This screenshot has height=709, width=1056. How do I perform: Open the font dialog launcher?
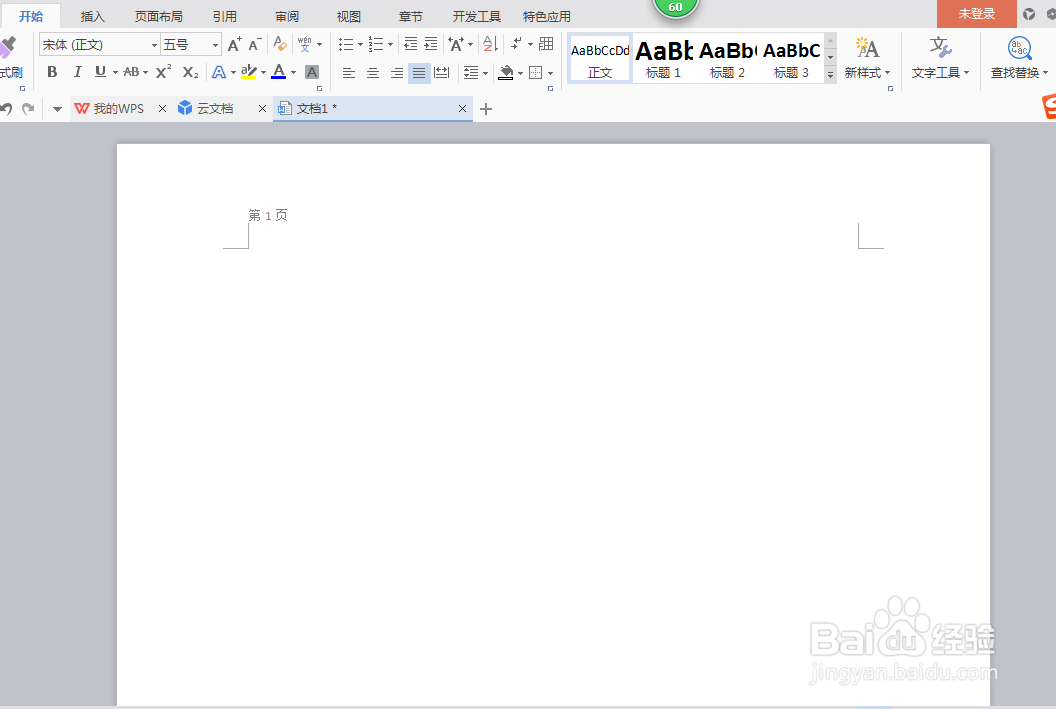(319, 88)
